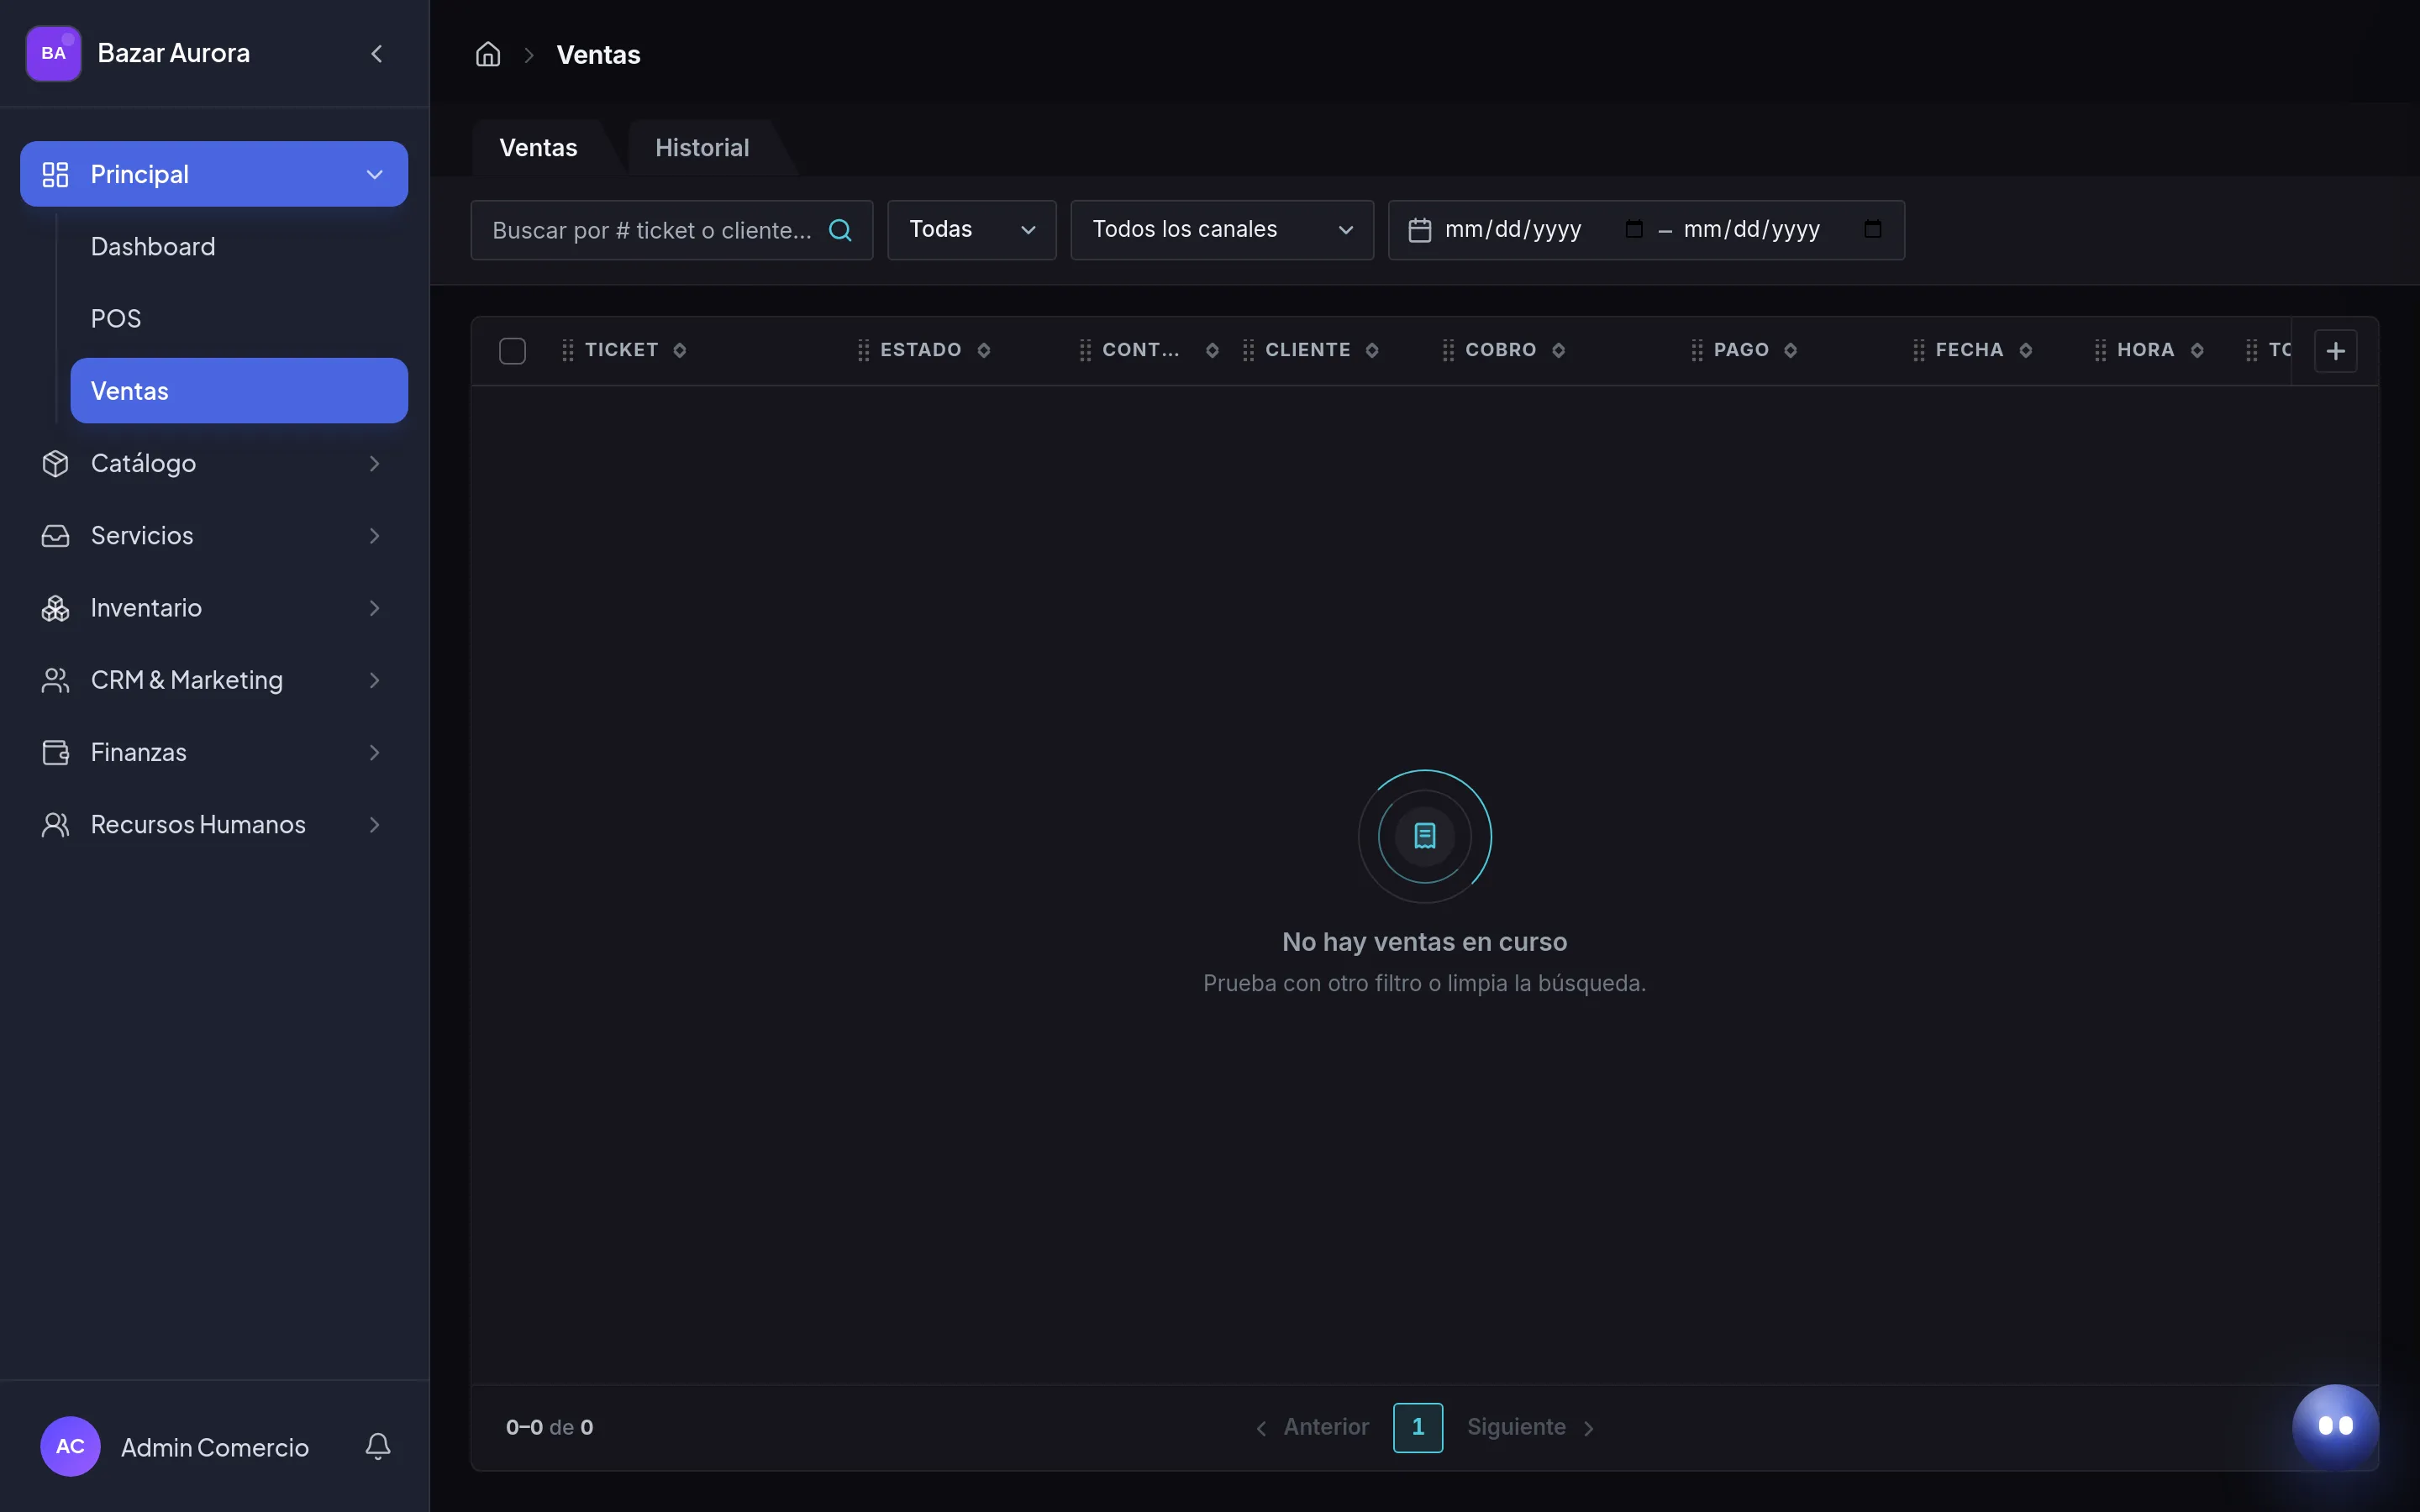This screenshot has width=2420, height=1512.
Task: Expand the Servicios section
Action: coord(214,535)
